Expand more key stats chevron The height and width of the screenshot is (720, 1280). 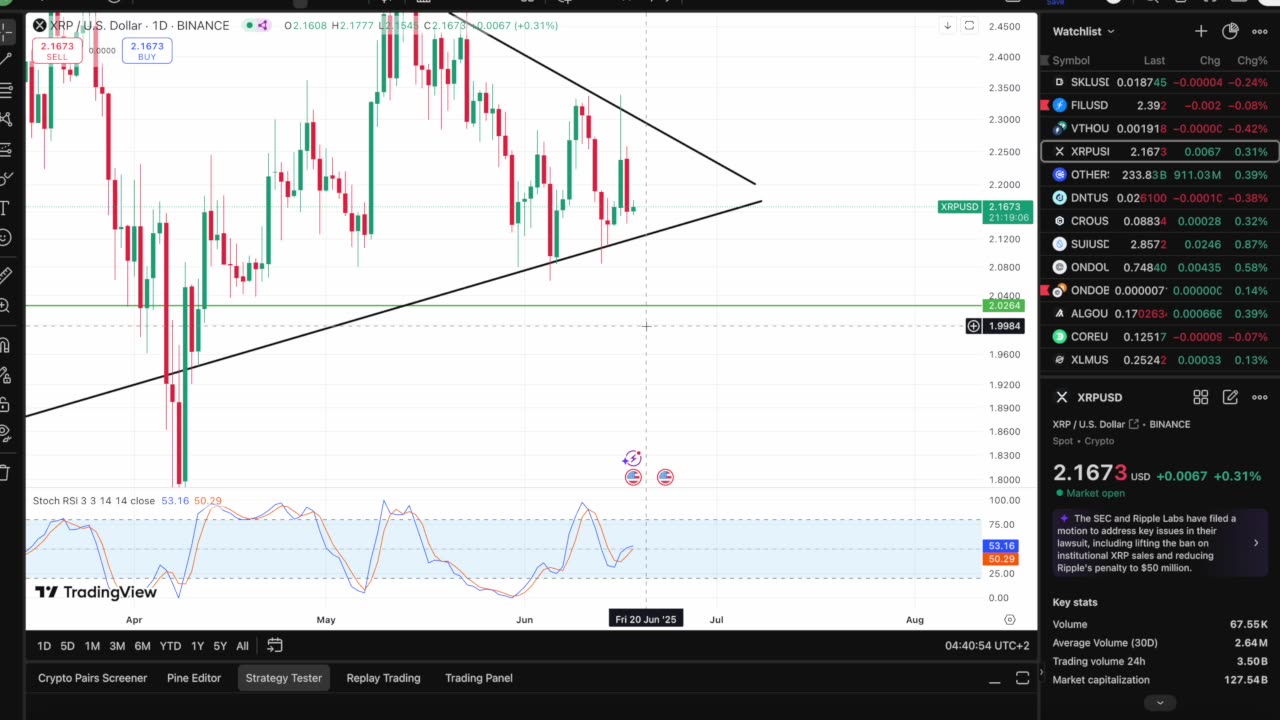point(1160,702)
